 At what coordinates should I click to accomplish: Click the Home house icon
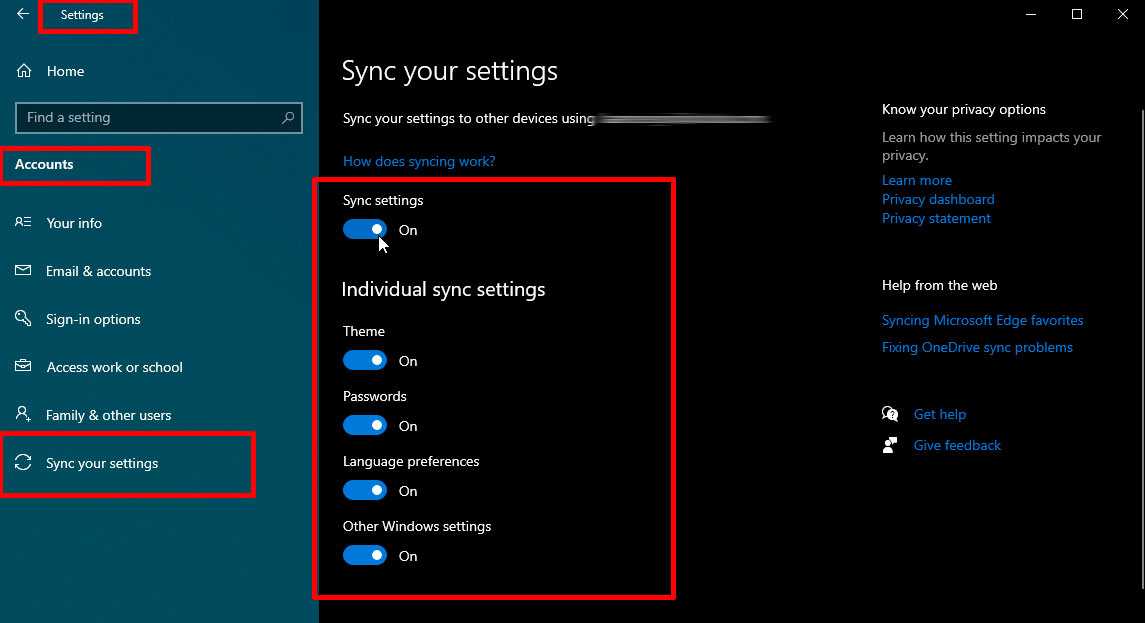click(x=24, y=71)
